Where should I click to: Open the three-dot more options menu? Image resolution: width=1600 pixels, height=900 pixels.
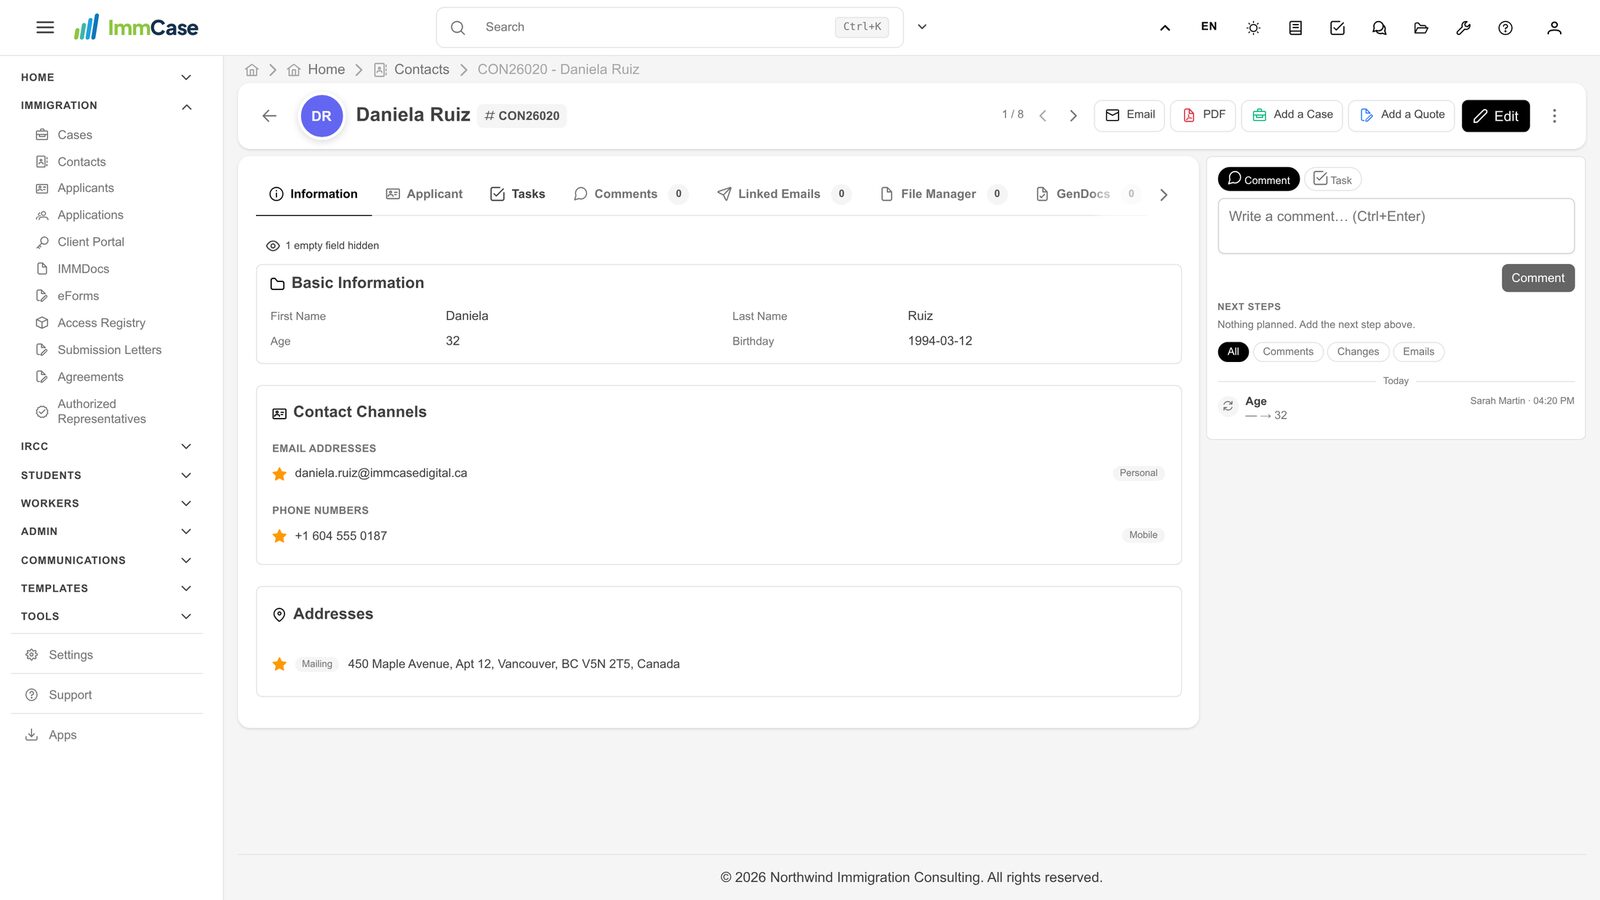[1554, 116]
